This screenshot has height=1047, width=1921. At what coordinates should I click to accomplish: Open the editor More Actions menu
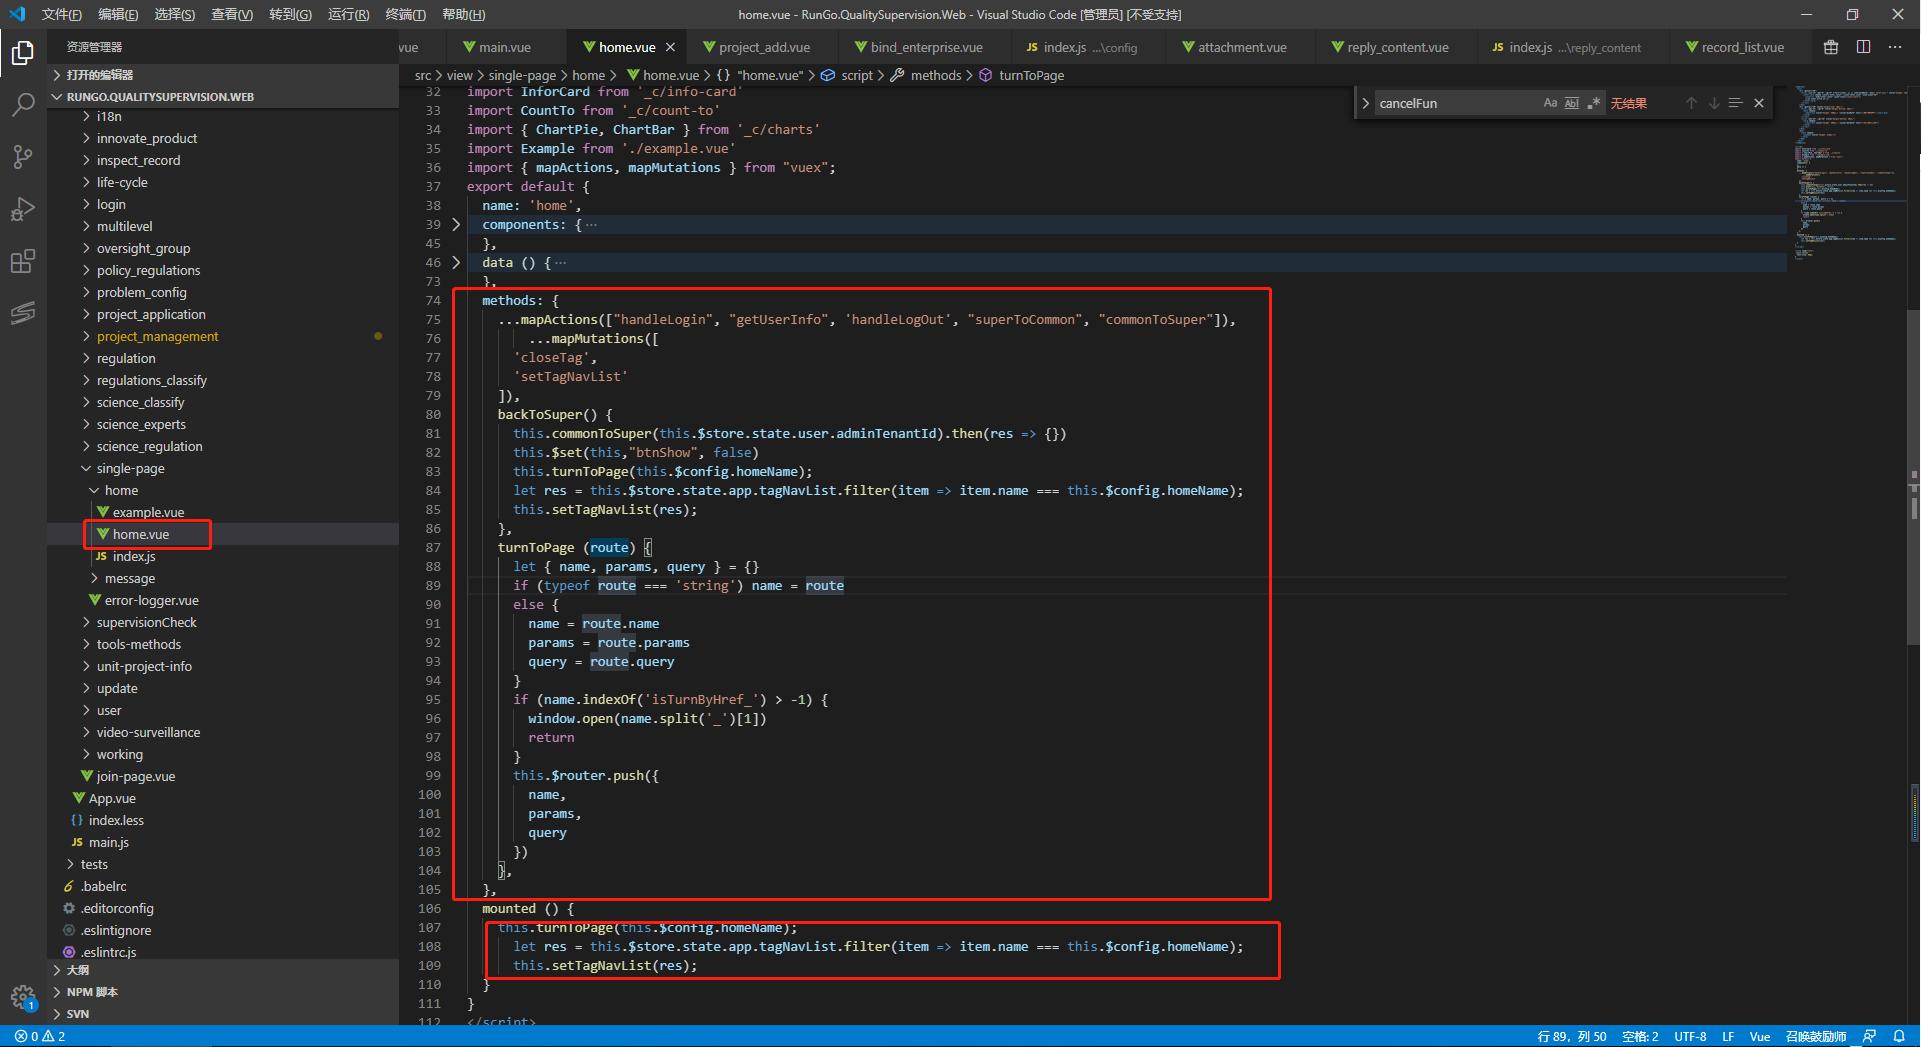(x=1895, y=47)
